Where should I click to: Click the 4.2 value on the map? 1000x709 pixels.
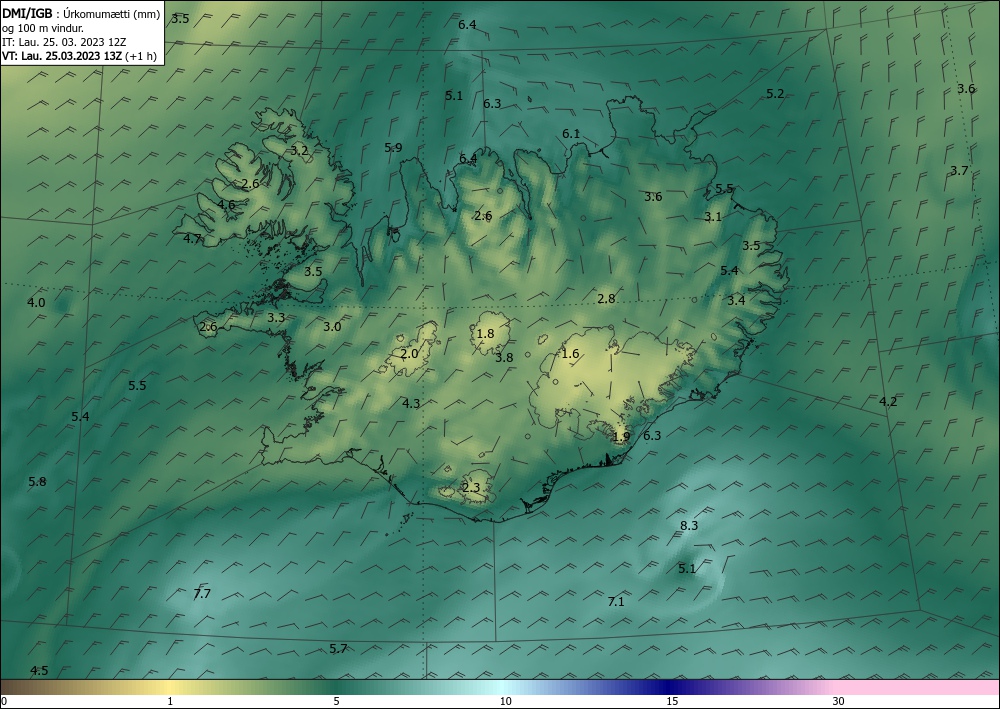click(888, 402)
